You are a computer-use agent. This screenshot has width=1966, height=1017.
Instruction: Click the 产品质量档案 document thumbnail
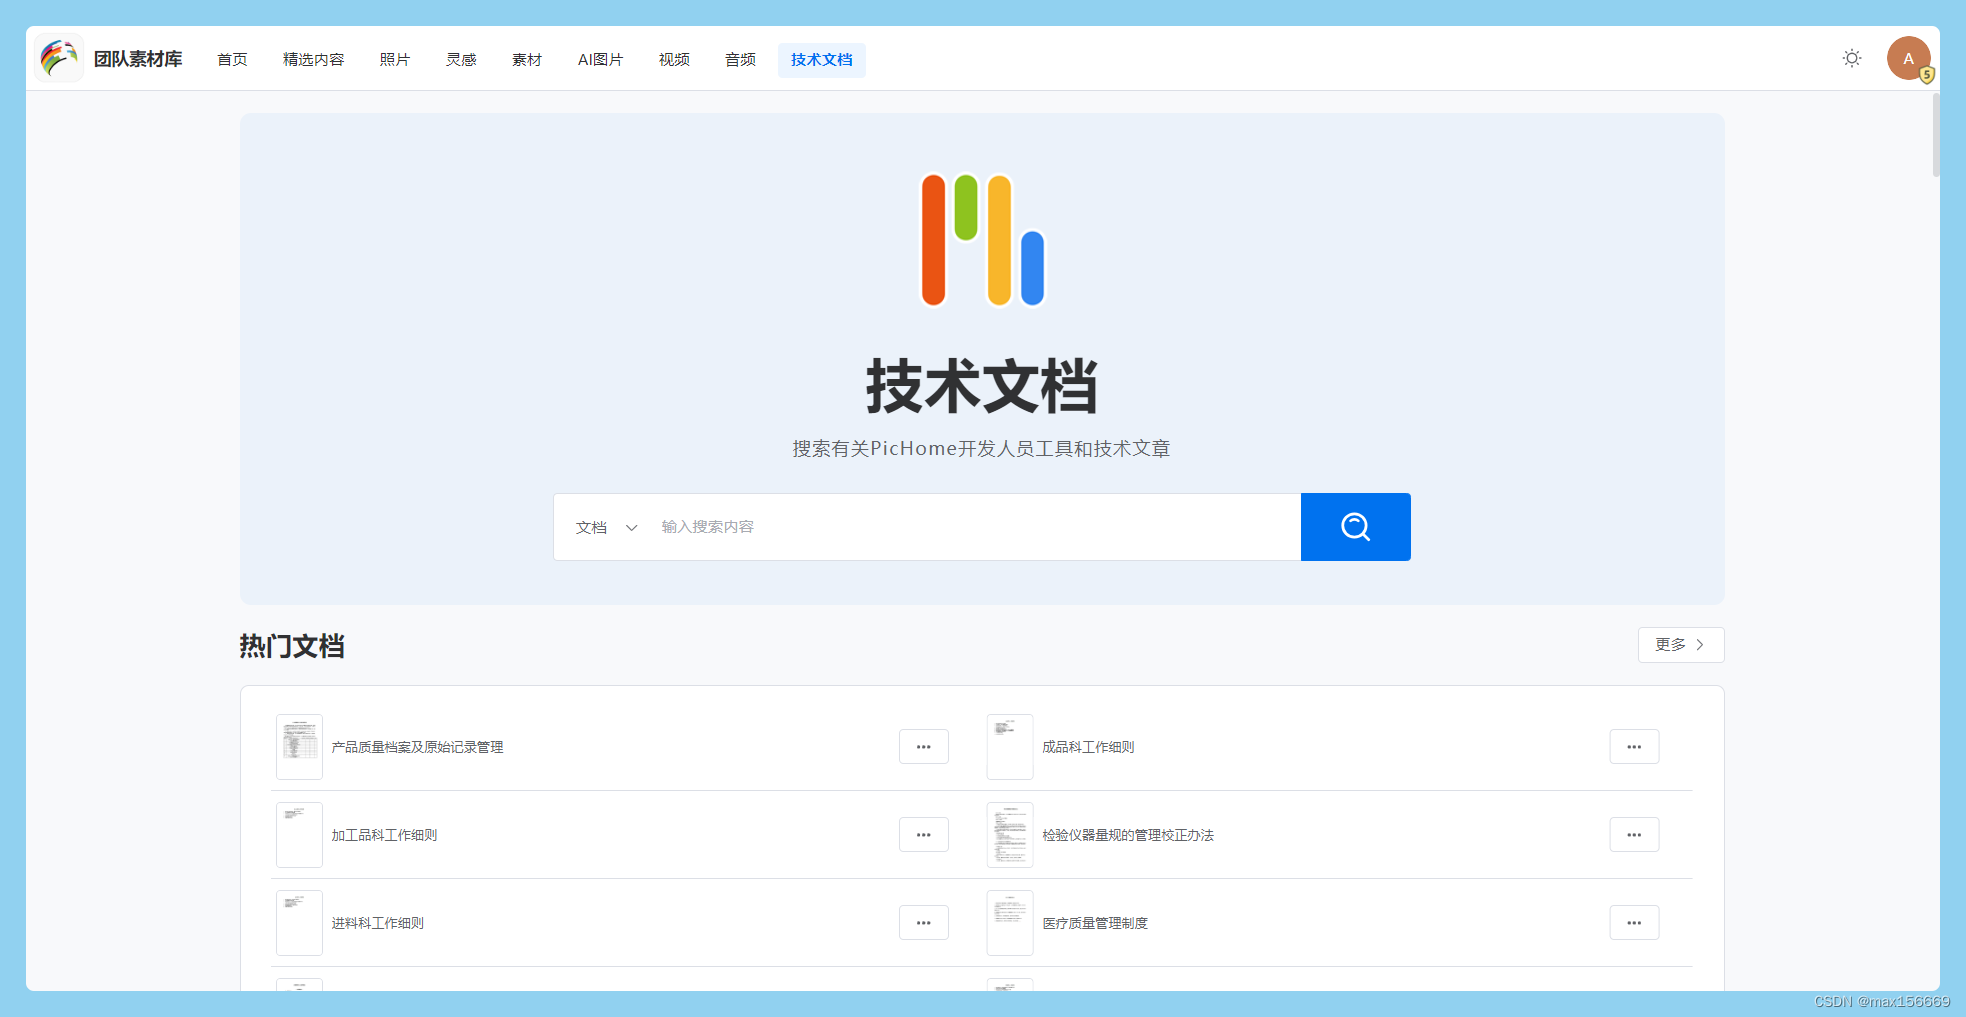tap(299, 746)
